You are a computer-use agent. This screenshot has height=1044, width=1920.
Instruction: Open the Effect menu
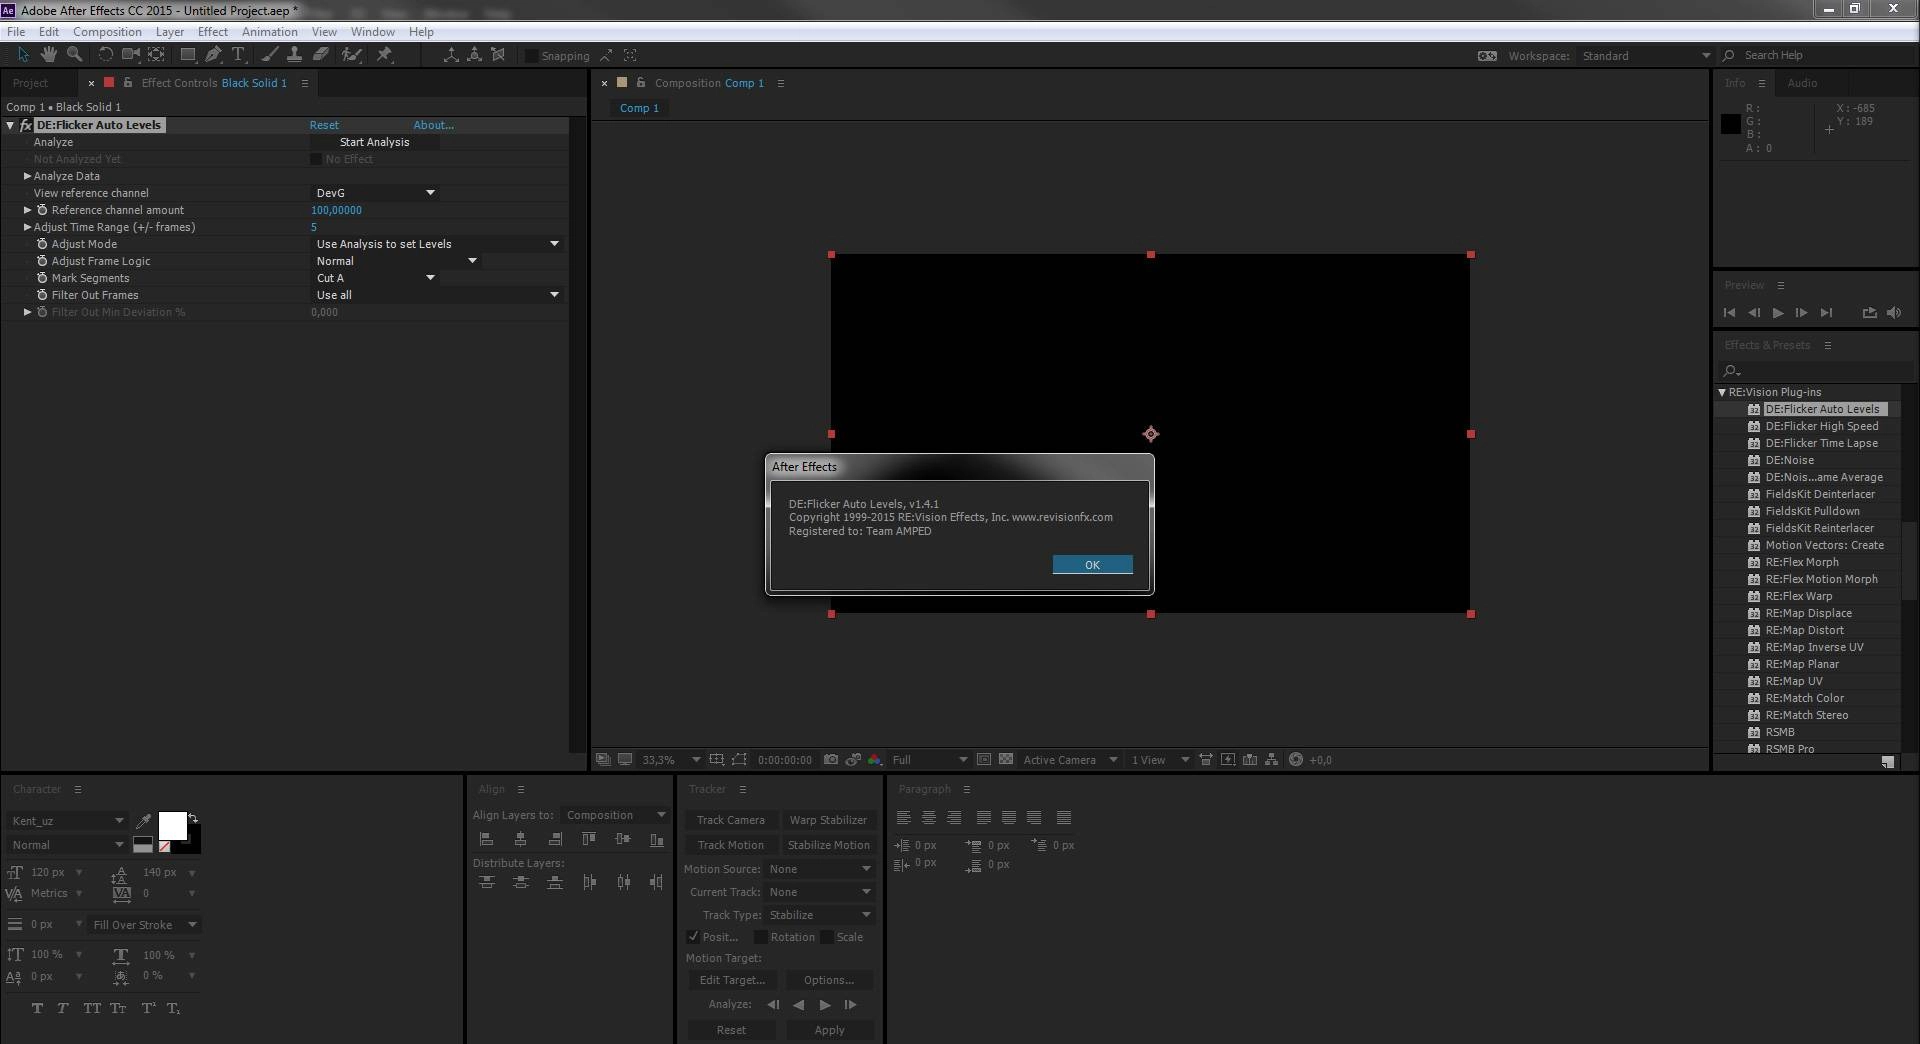[x=212, y=32]
